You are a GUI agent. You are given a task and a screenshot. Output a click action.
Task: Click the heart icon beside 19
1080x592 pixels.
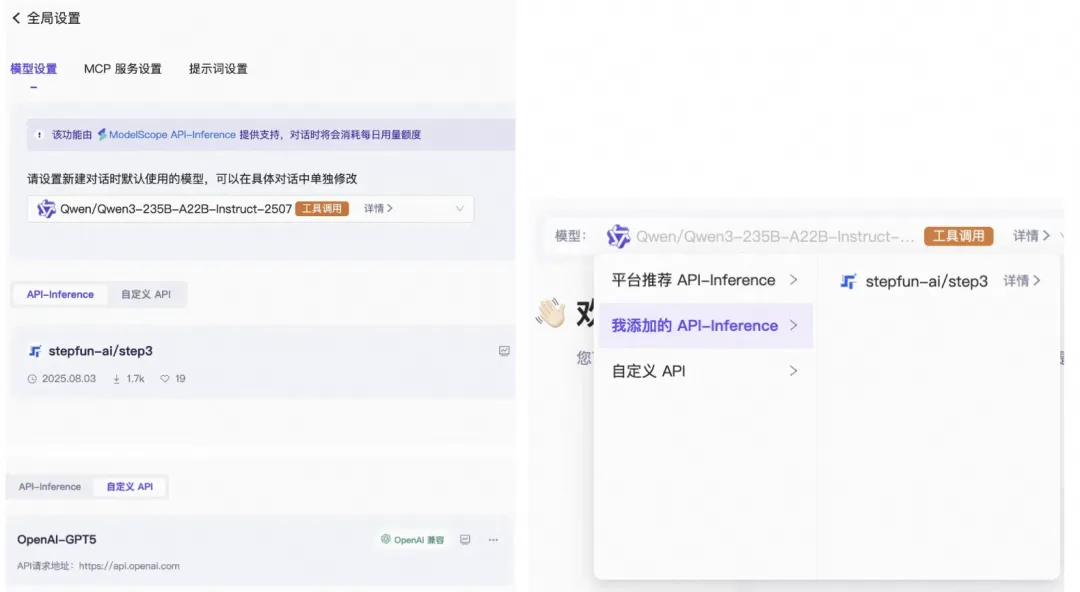pos(165,379)
